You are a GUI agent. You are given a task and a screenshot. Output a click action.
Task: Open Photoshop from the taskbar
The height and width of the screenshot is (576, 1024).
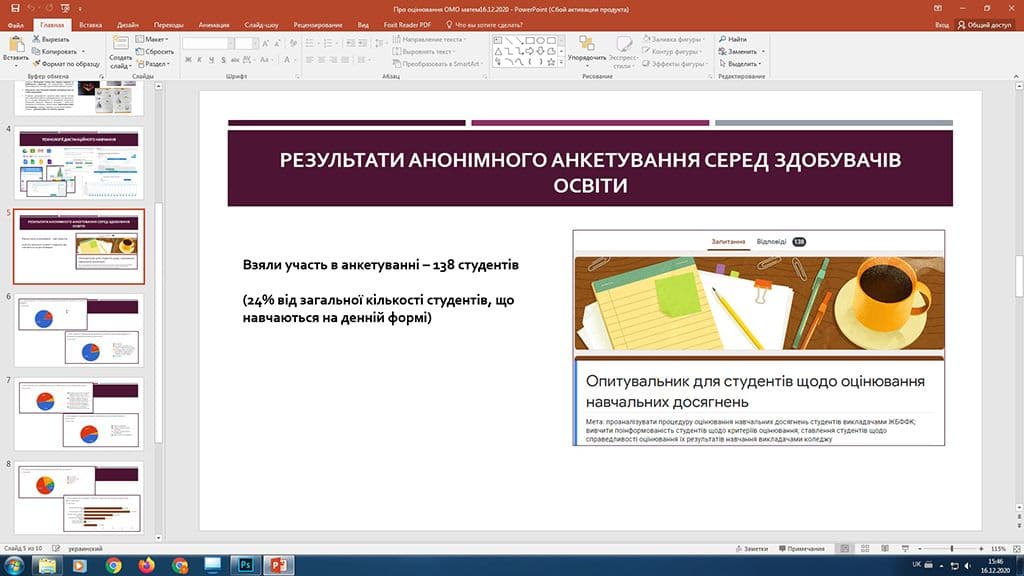click(246, 565)
